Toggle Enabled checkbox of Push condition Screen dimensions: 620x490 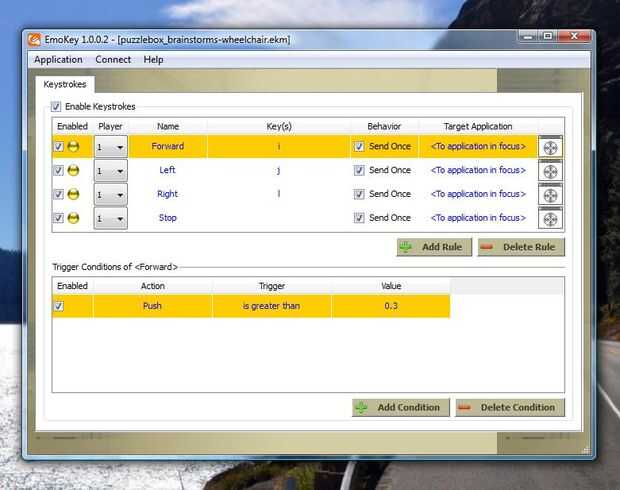click(x=59, y=306)
